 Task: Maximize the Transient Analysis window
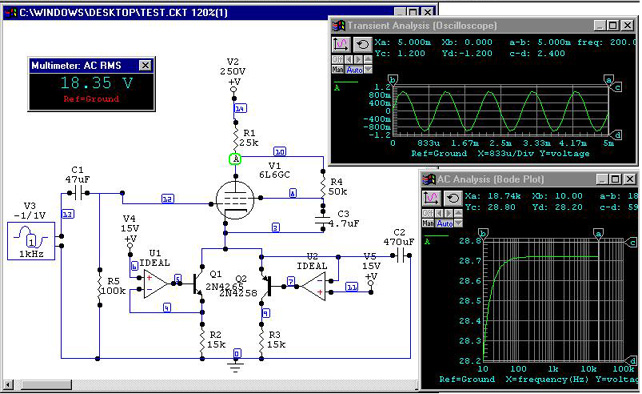(x=613, y=25)
